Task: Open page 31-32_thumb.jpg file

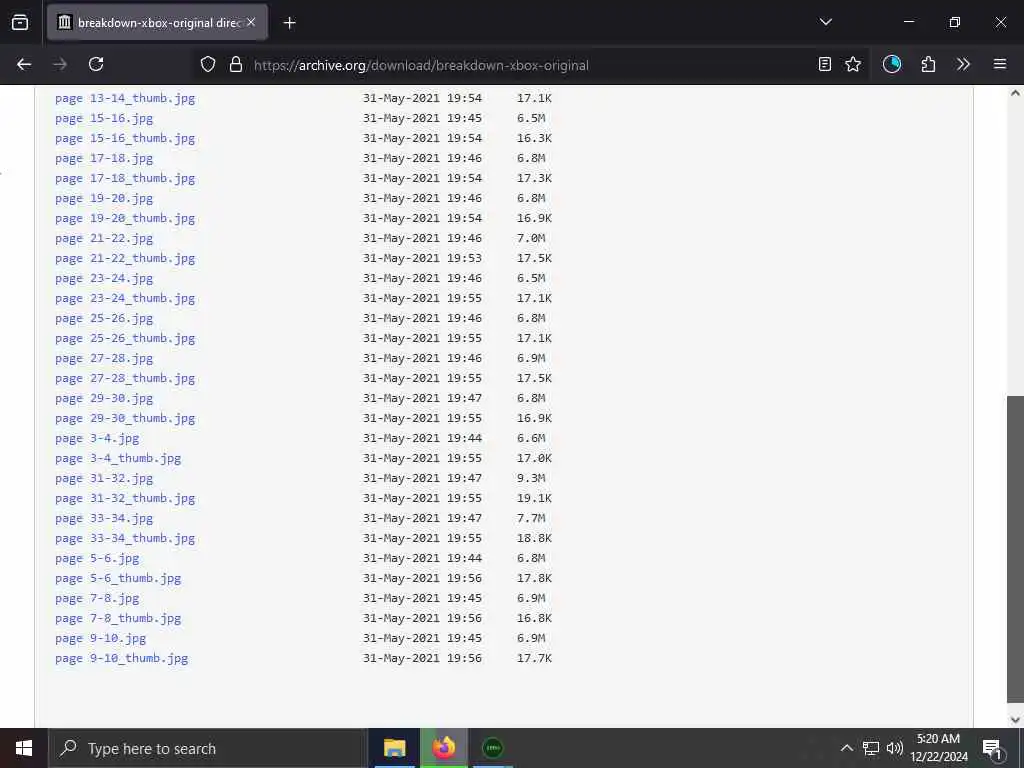Action: 125,498
